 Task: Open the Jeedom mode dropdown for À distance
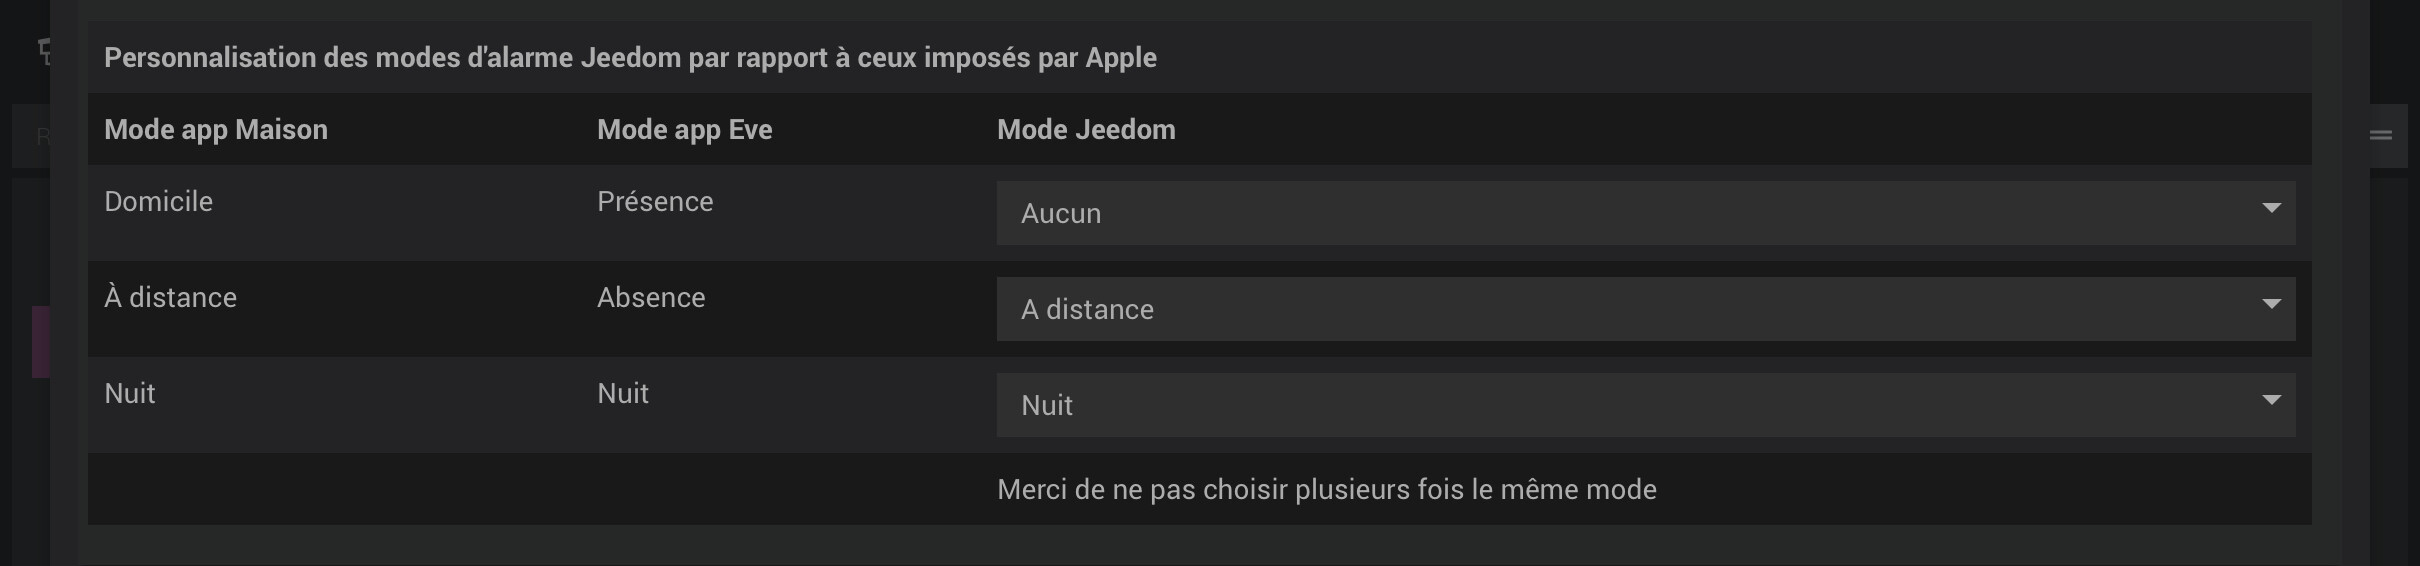[x=1646, y=309]
